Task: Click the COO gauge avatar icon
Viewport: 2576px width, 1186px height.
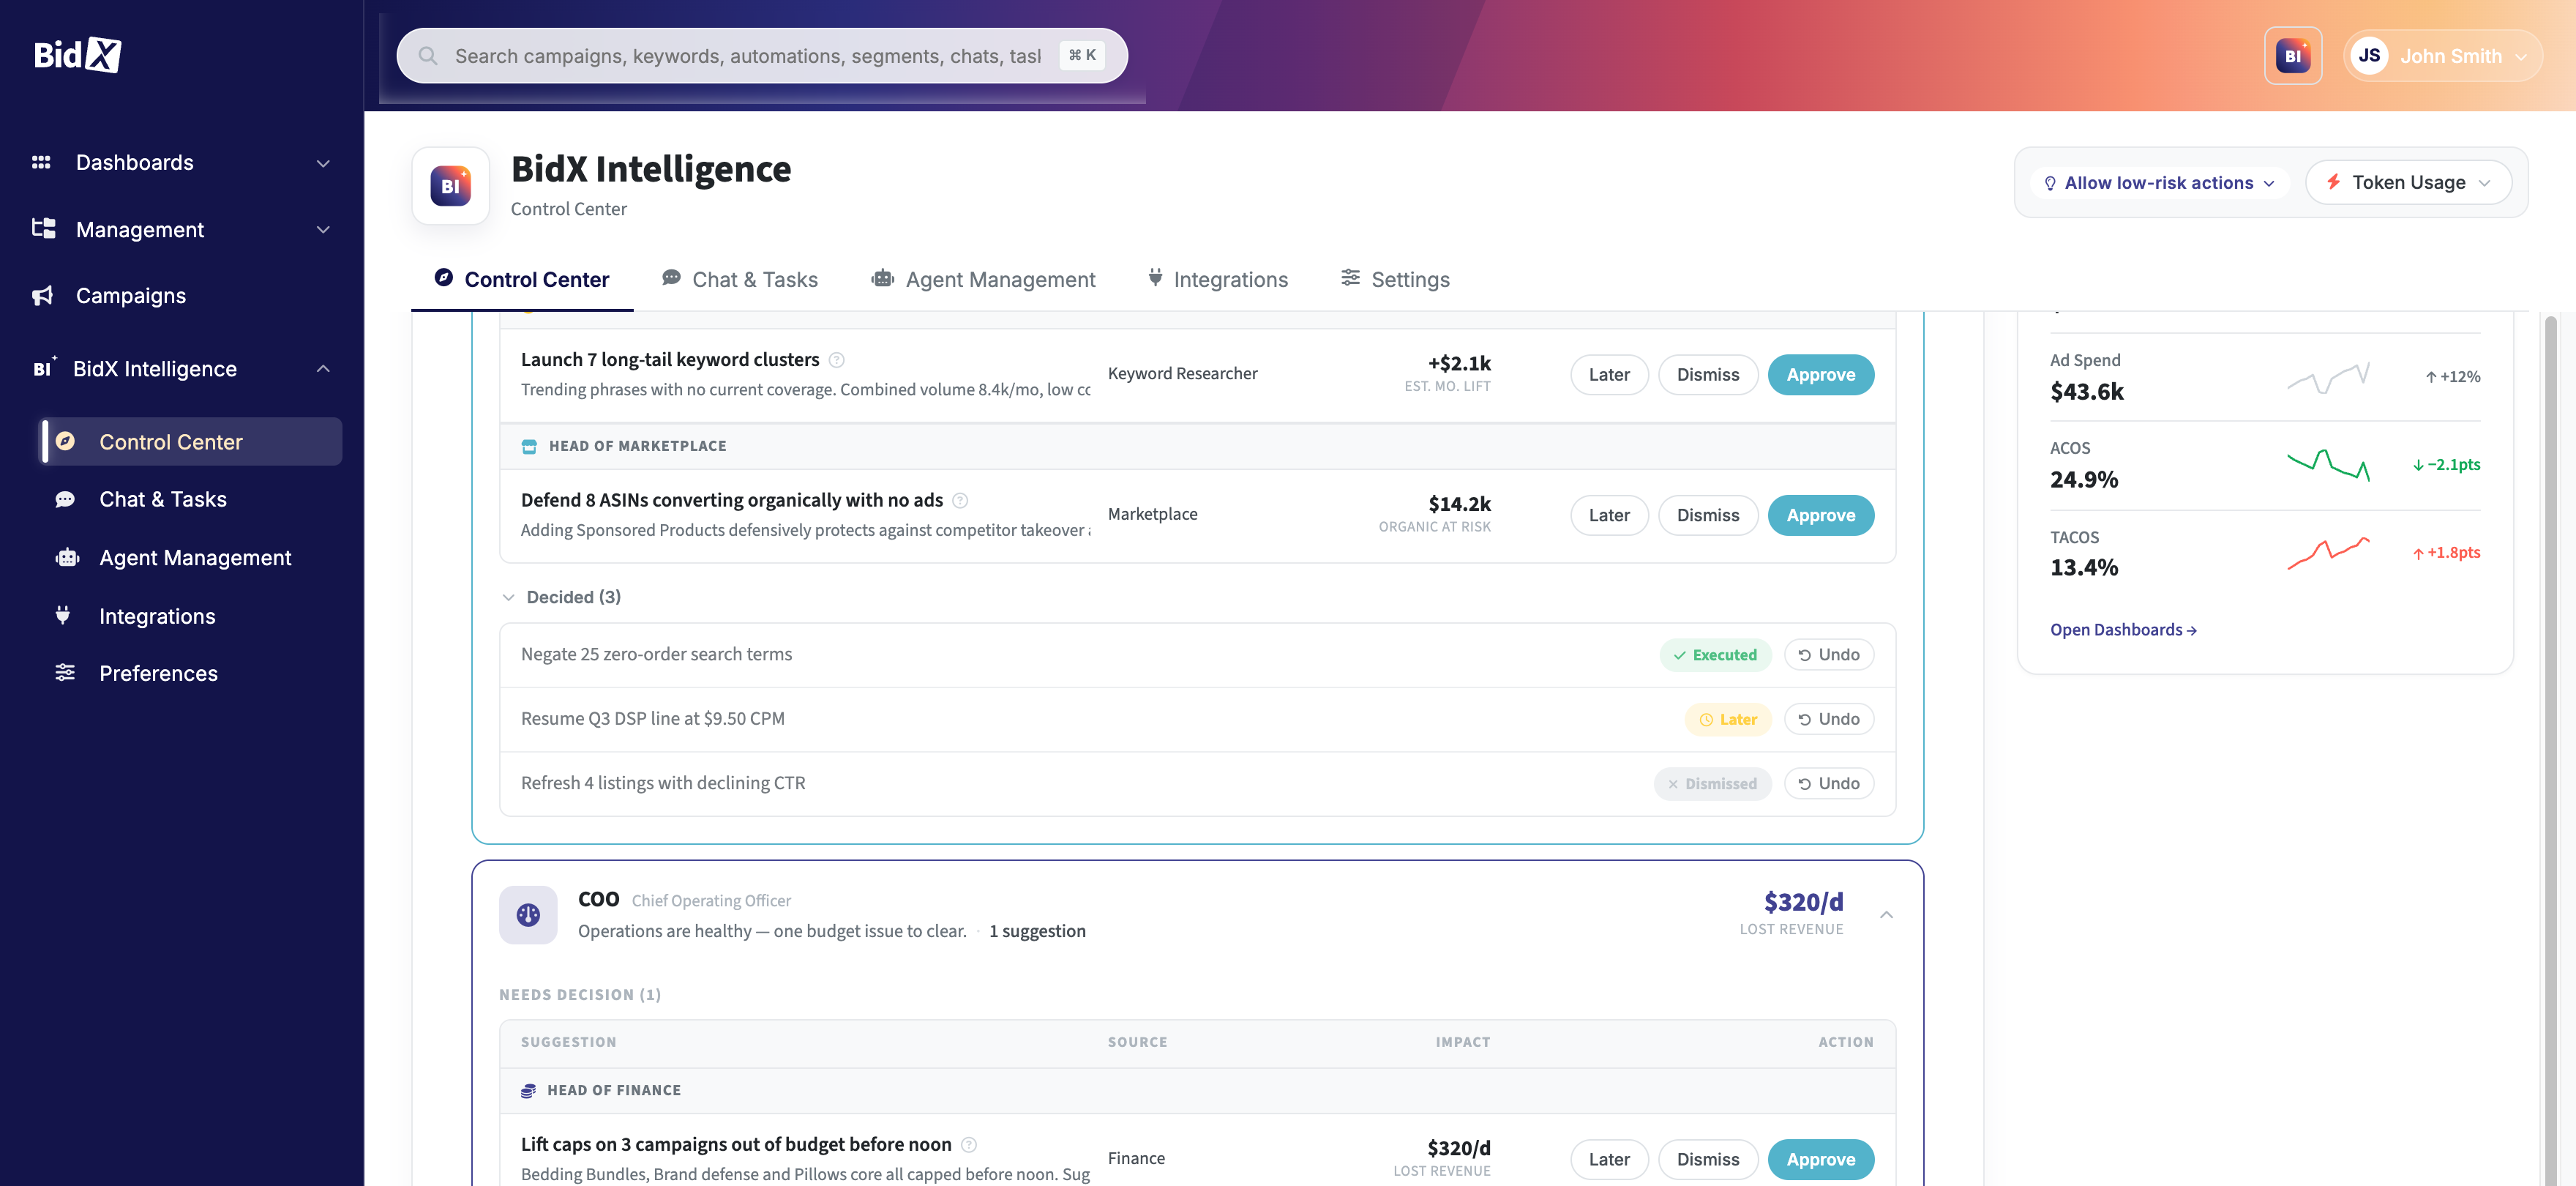Action: click(528, 914)
